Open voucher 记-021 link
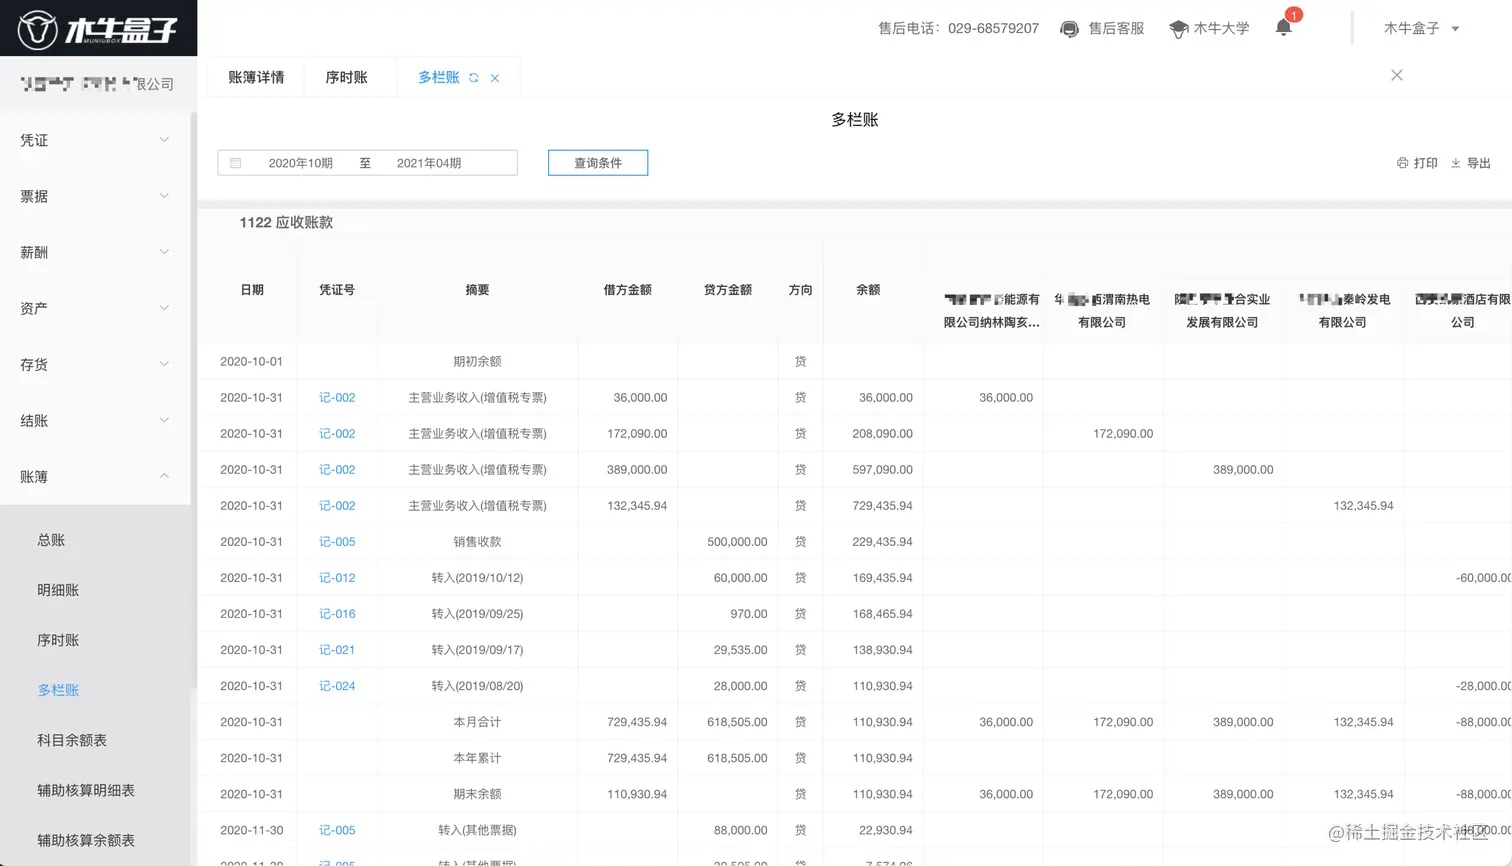Image resolution: width=1512 pixels, height=866 pixels. (337, 650)
